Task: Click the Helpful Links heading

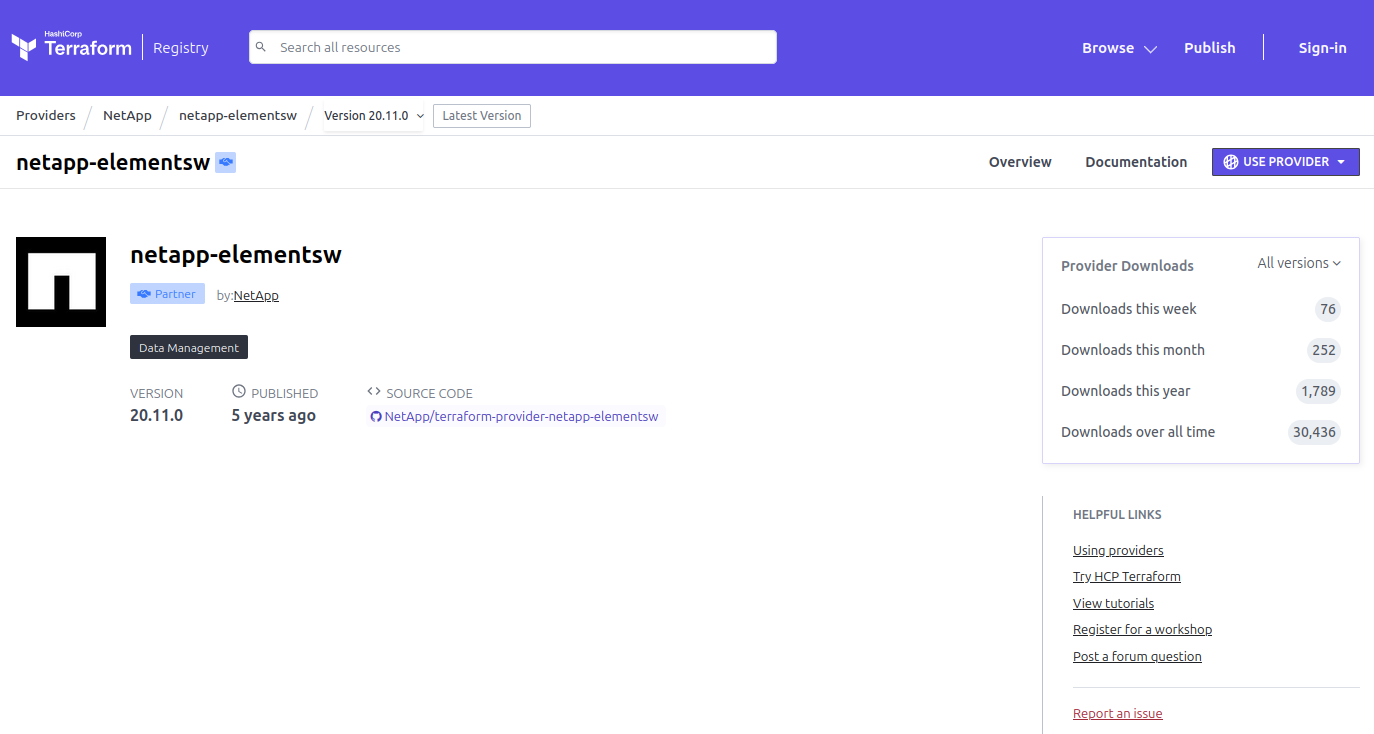Action: tap(1117, 515)
